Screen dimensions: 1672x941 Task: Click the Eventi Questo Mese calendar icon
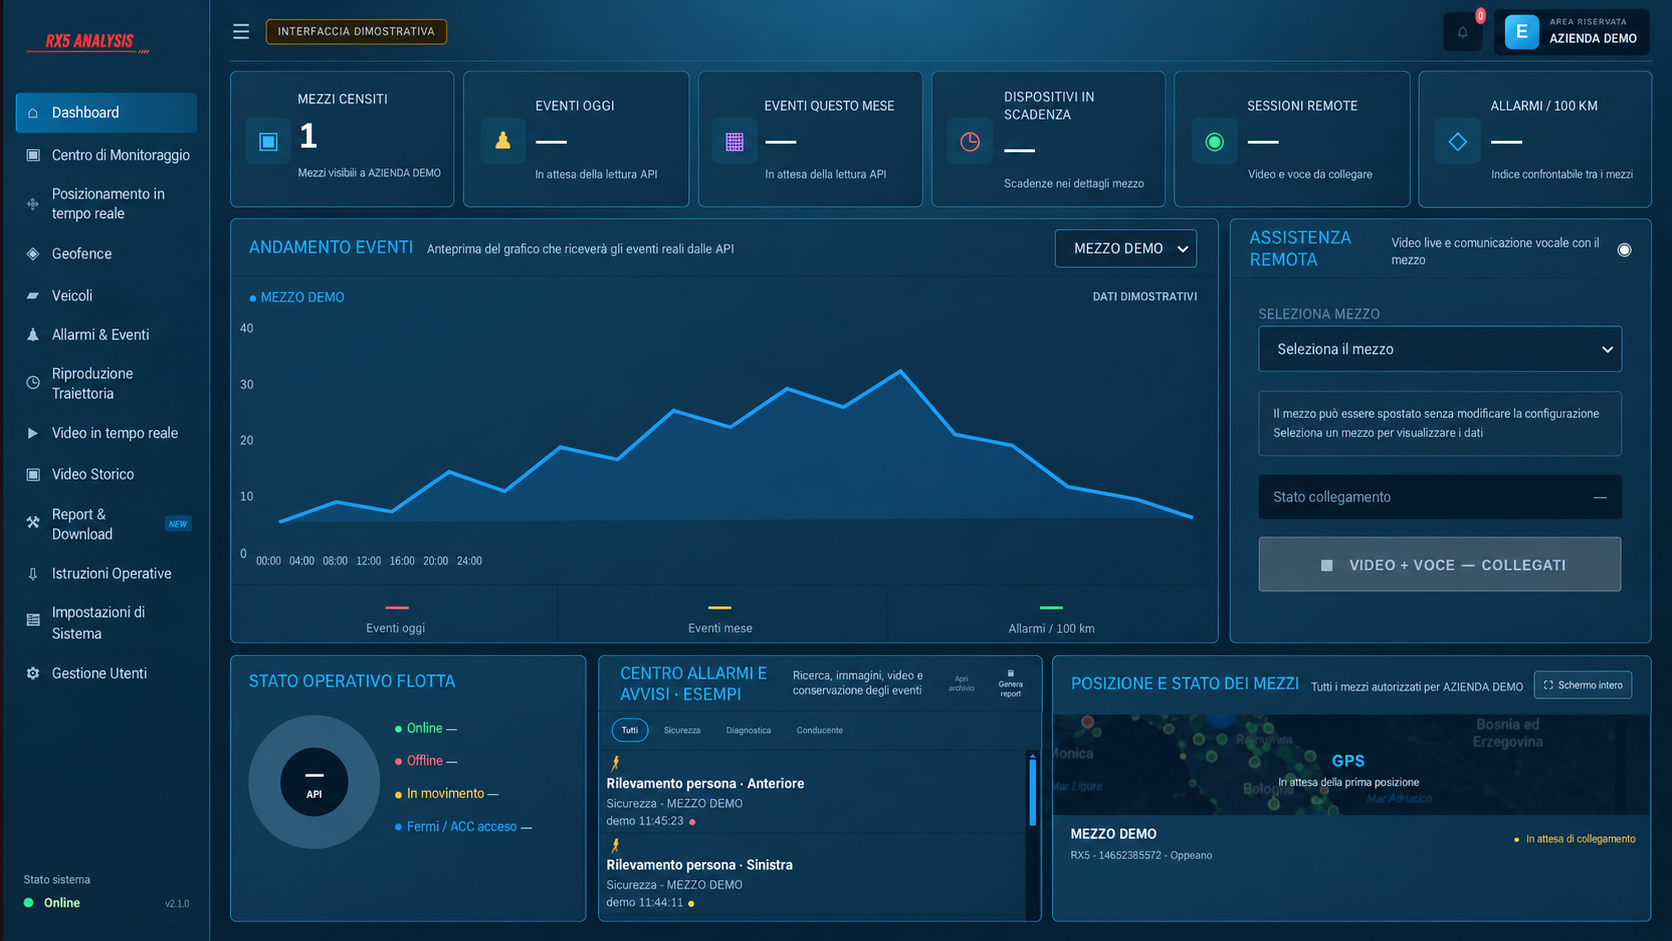[x=735, y=141]
